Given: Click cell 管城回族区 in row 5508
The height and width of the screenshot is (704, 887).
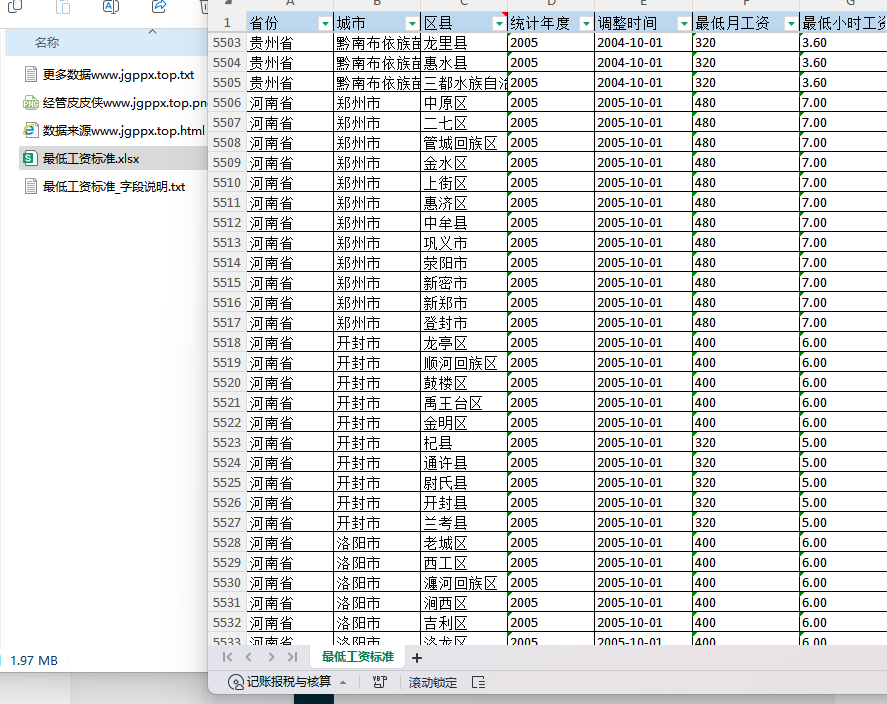Looking at the screenshot, I should pyautogui.click(x=464, y=143).
